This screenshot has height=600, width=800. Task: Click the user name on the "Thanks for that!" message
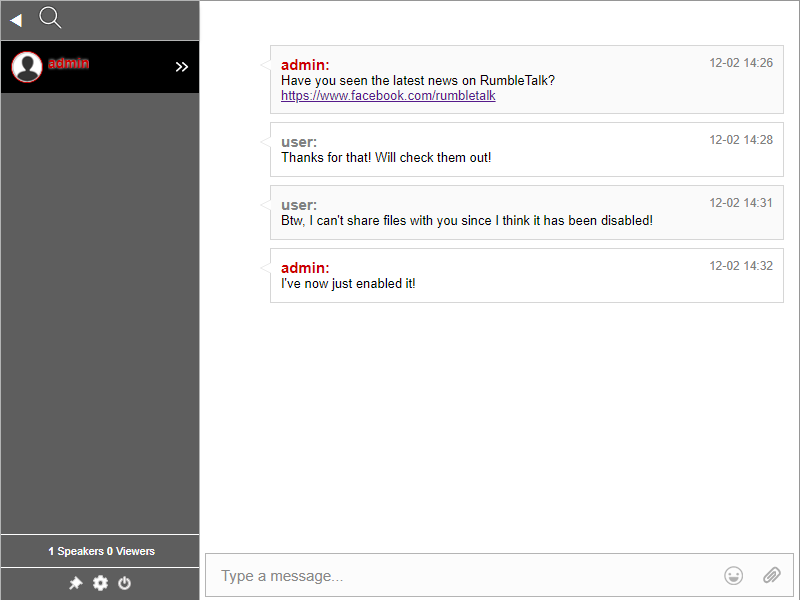tap(298, 142)
